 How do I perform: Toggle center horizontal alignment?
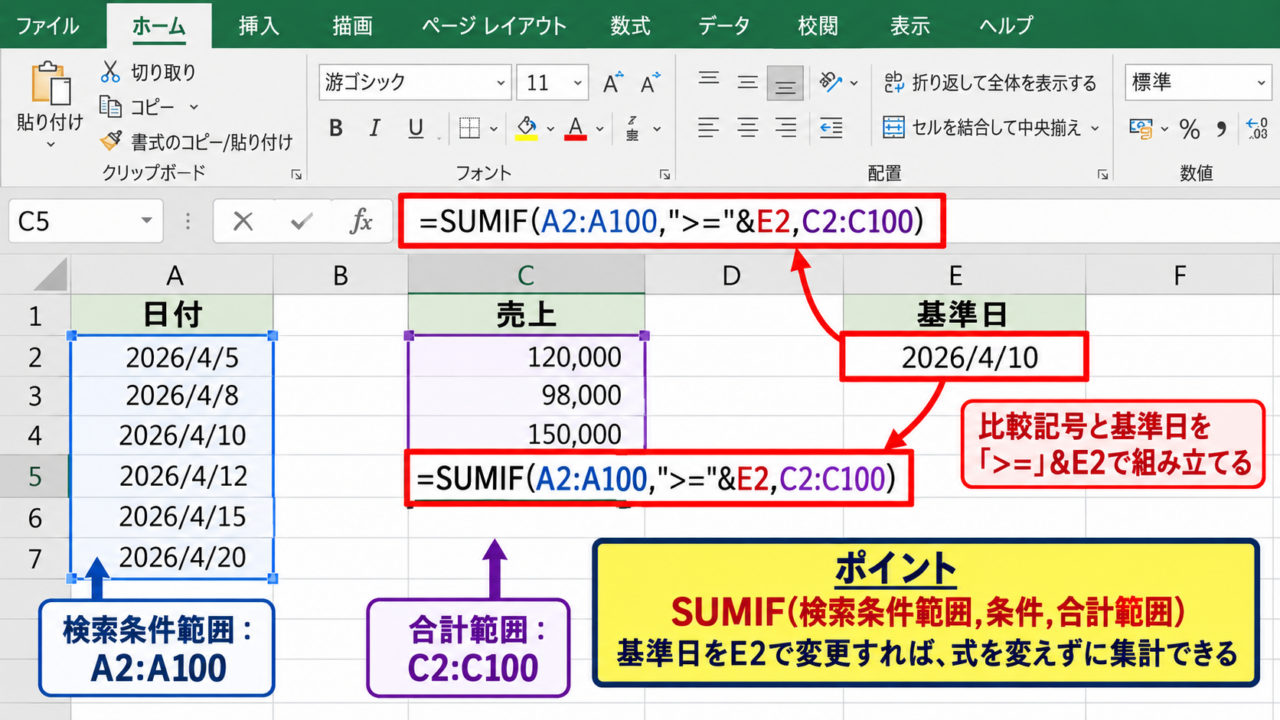(x=748, y=127)
